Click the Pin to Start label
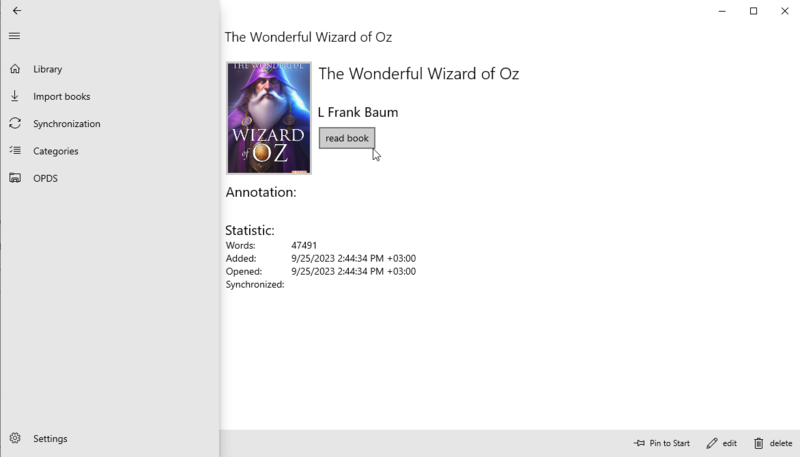Image resolution: width=800 pixels, height=457 pixels. tap(669, 443)
